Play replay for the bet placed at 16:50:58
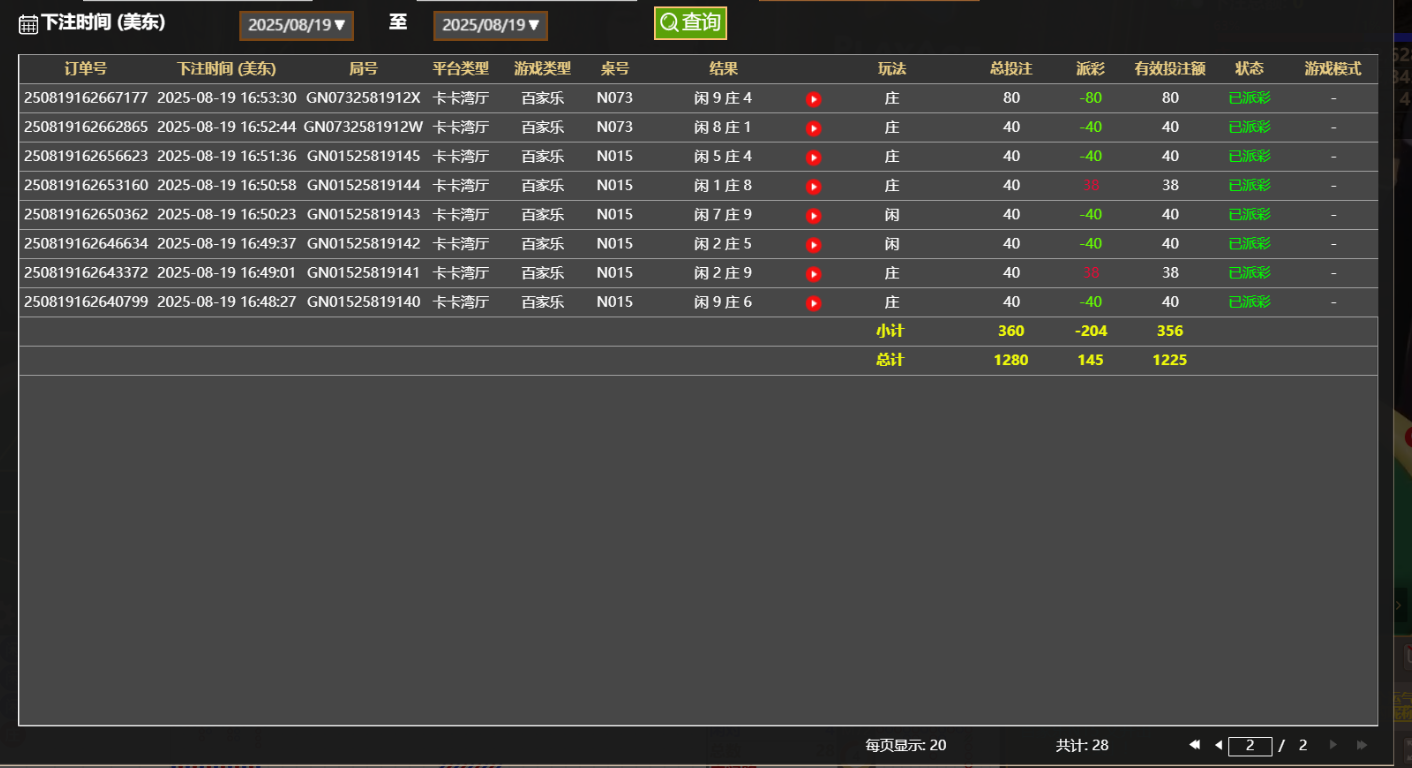Viewport: 1412px width, 768px height. point(813,186)
